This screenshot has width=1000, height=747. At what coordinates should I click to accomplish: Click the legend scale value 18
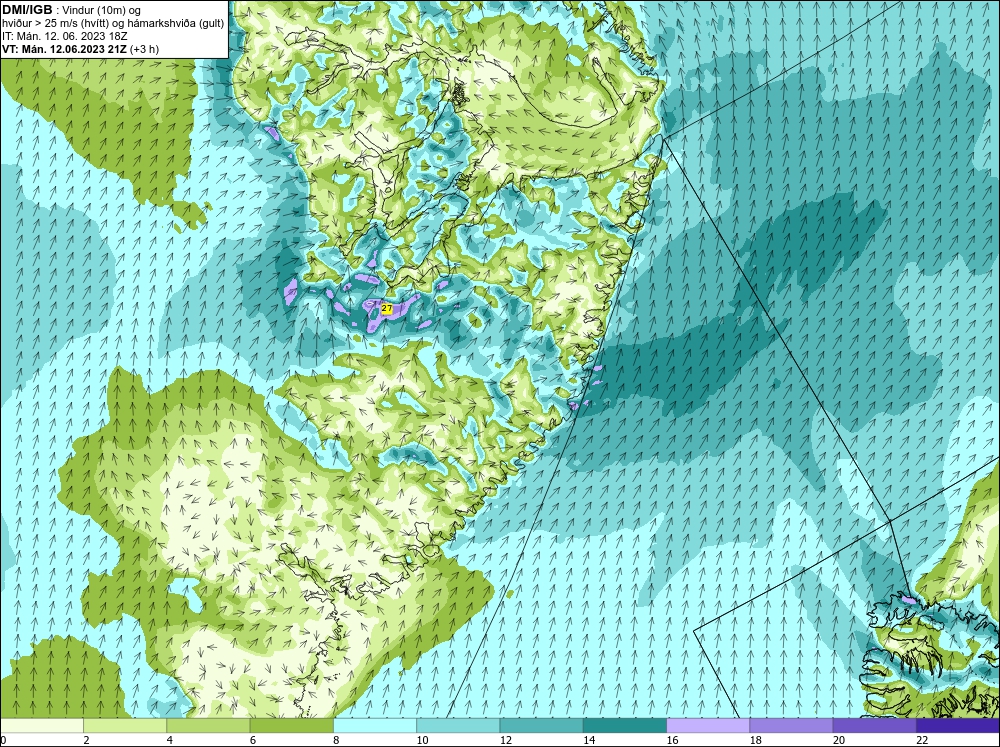[x=755, y=740]
